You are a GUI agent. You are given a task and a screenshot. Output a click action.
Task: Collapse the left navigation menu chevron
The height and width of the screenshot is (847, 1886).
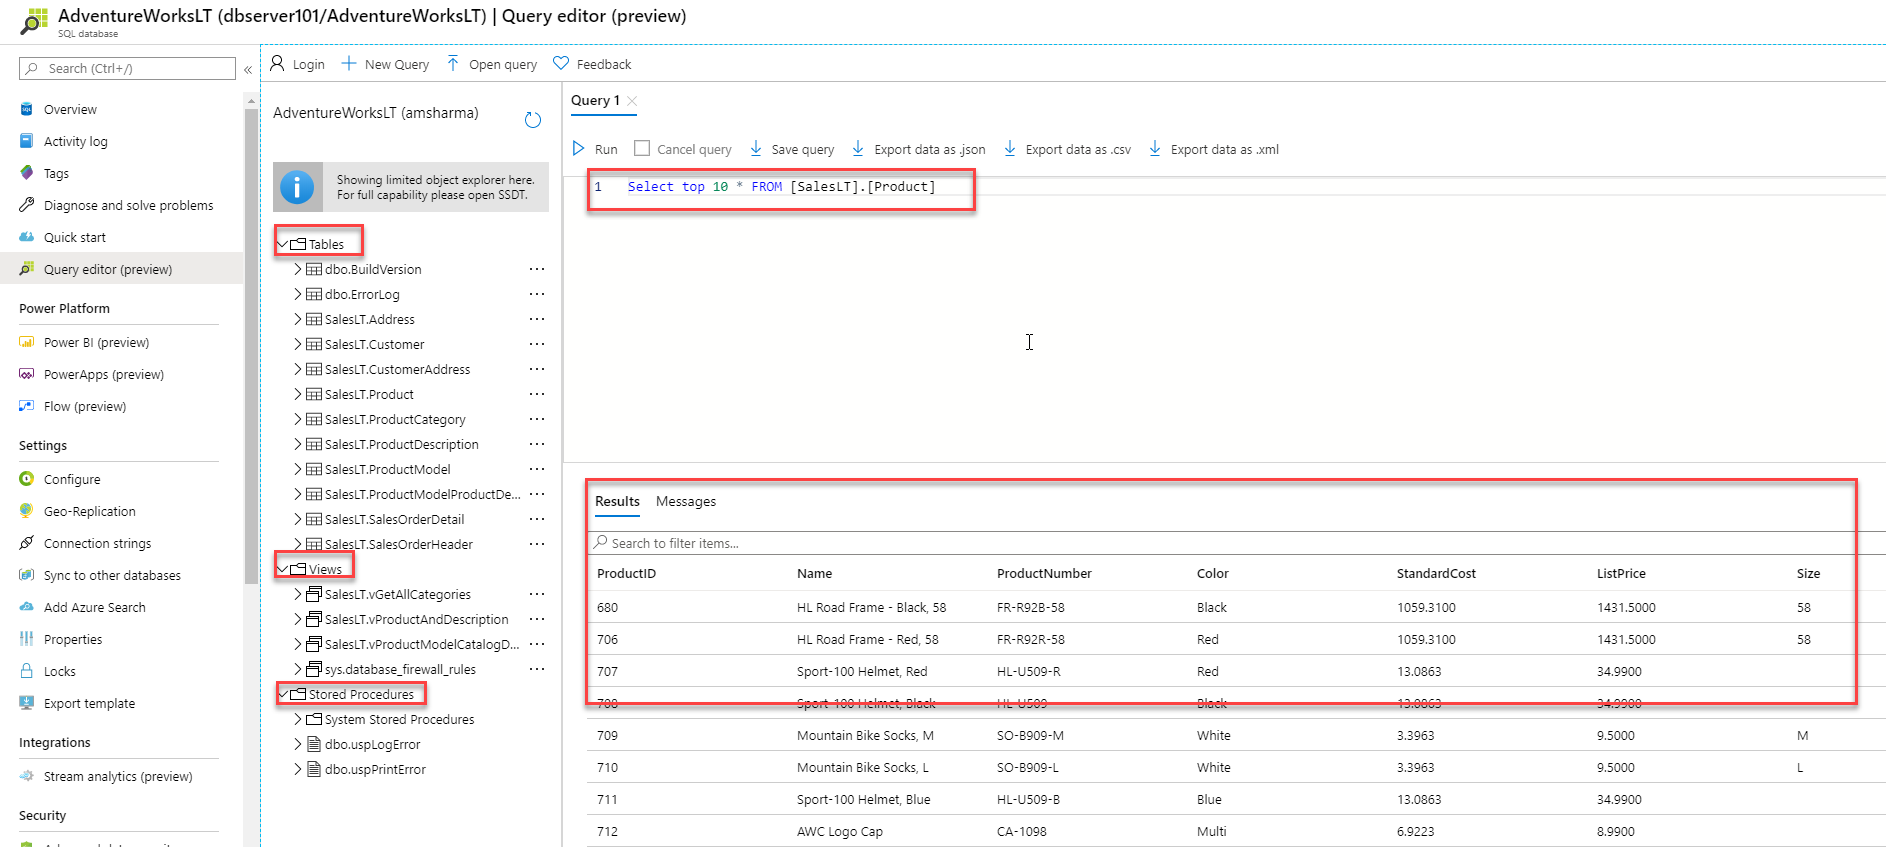248,69
